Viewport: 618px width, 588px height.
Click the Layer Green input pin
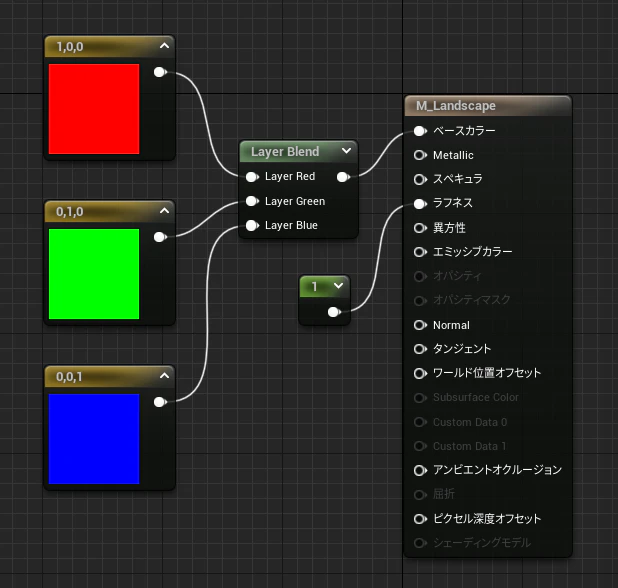coord(252,201)
